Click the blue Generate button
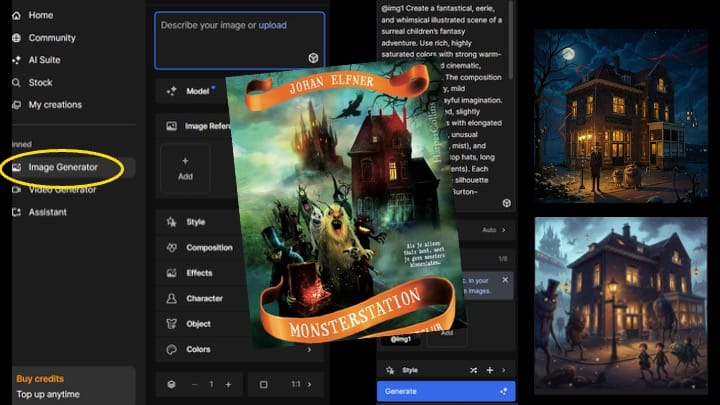Viewport: 720px width, 405px height. pyautogui.click(x=446, y=391)
